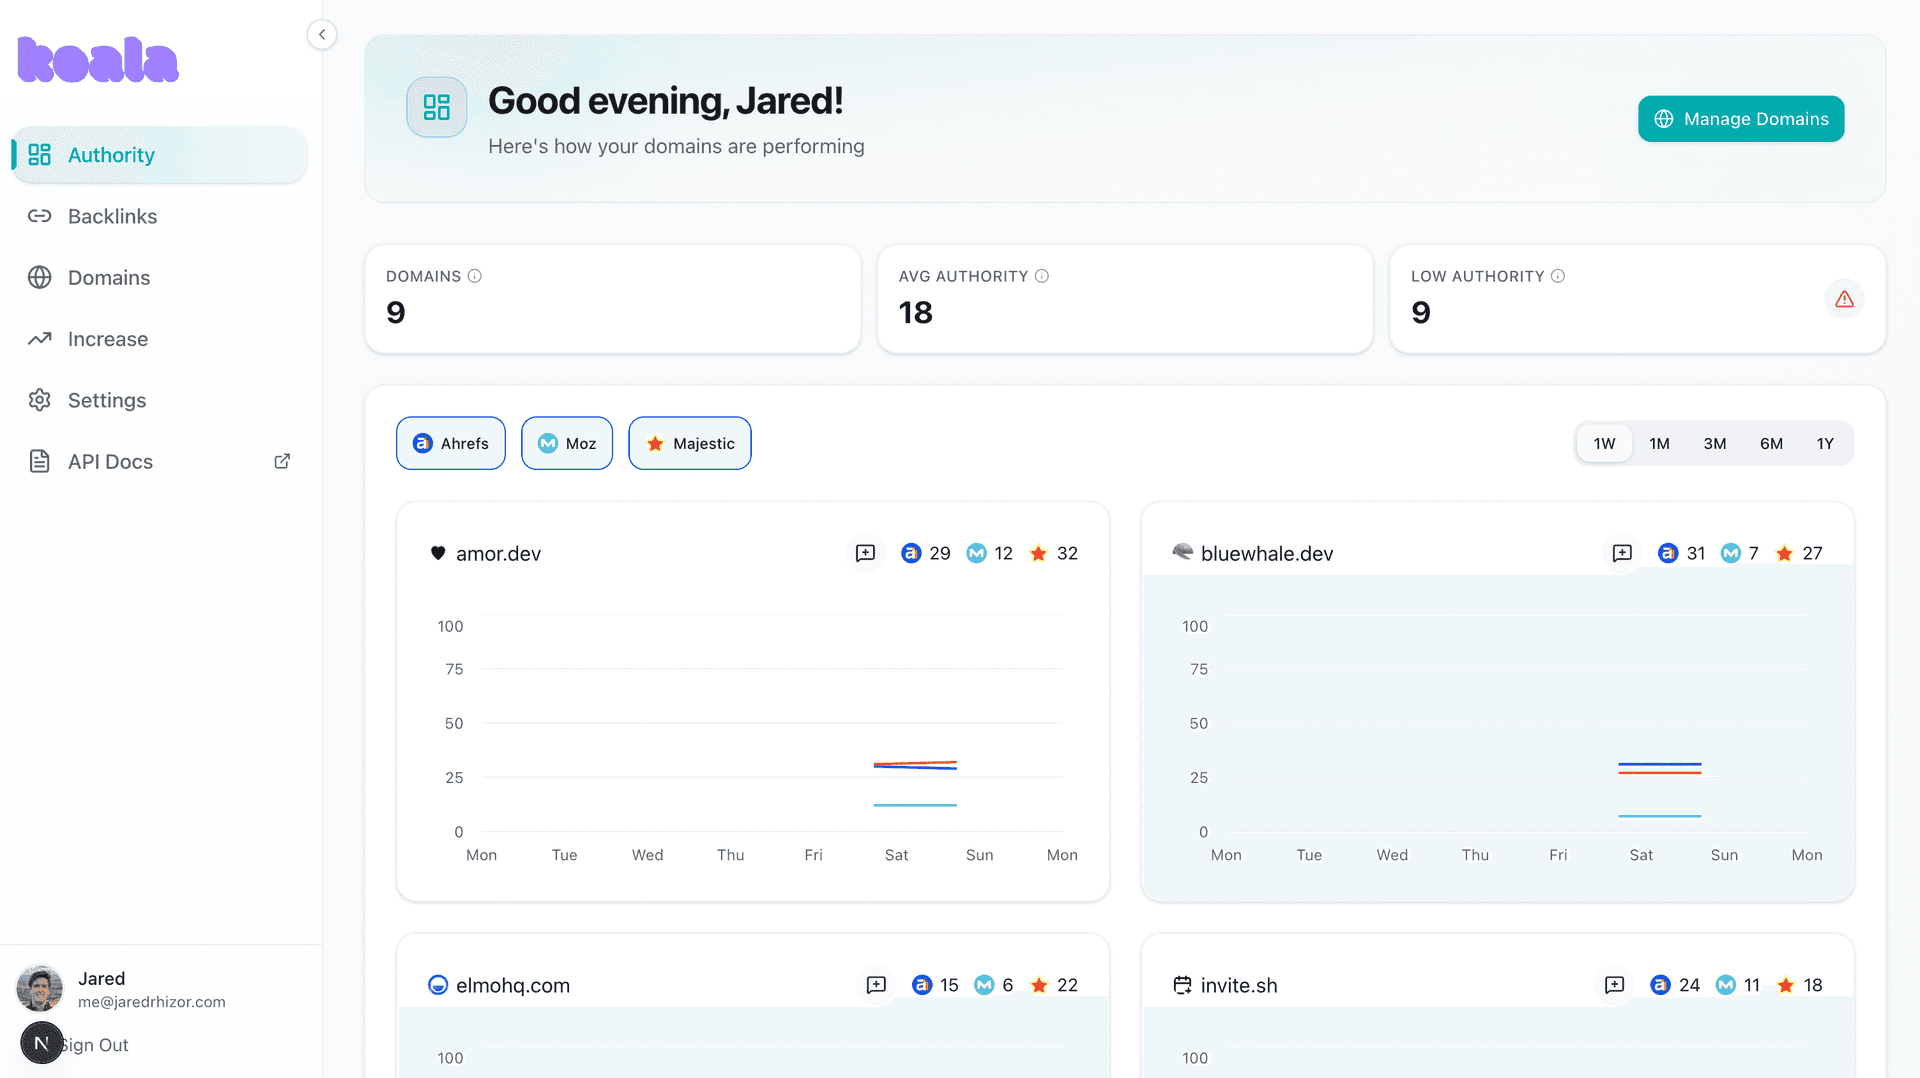Screen dimensions: 1920x1078
Task: Click the info icon beside Low Authority
Action: tap(1558, 276)
